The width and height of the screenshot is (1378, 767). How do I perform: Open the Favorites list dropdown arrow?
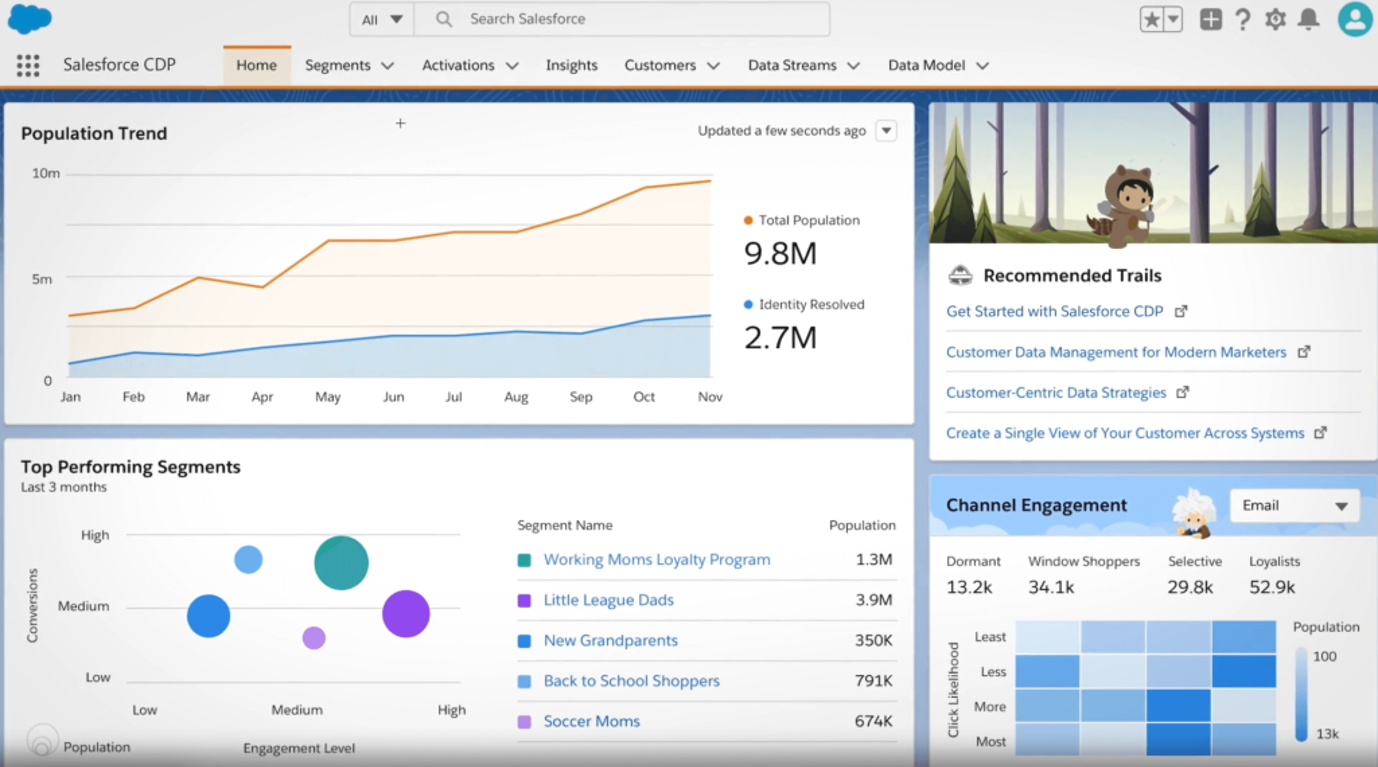(1173, 19)
